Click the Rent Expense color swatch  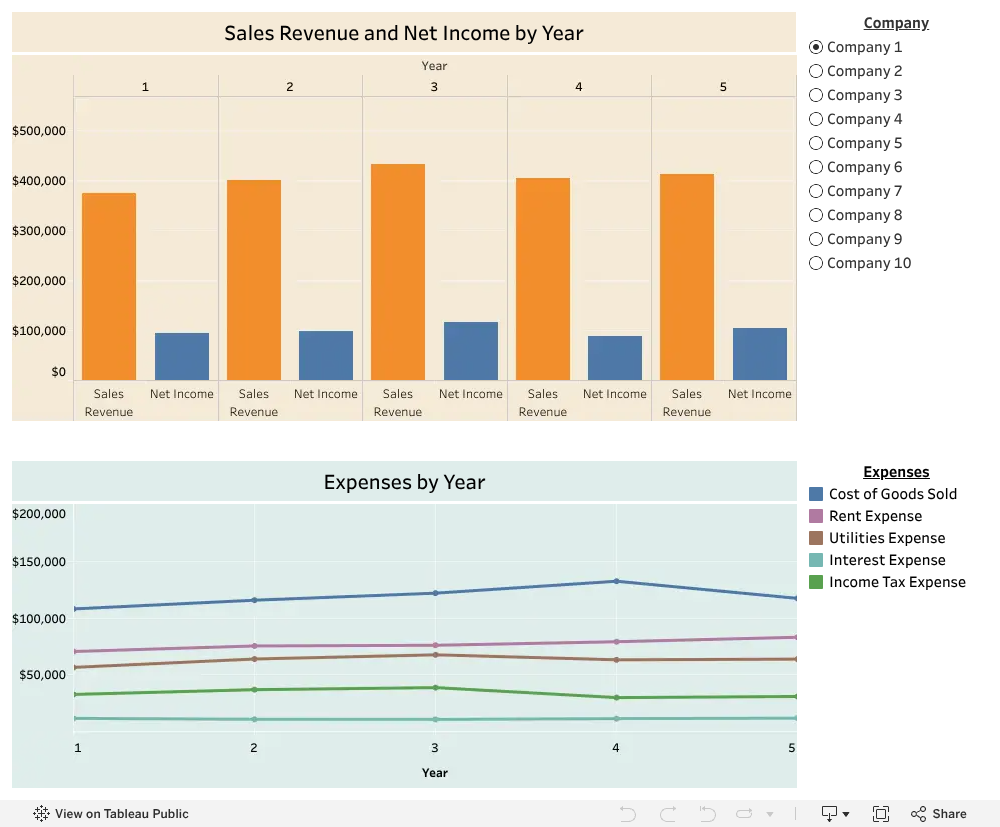816,516
